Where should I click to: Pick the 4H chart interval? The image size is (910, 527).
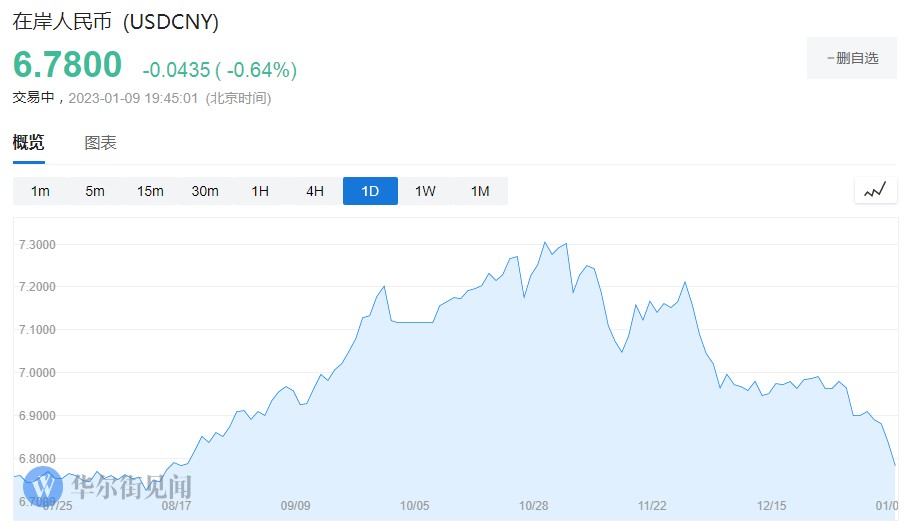point(315,191)
